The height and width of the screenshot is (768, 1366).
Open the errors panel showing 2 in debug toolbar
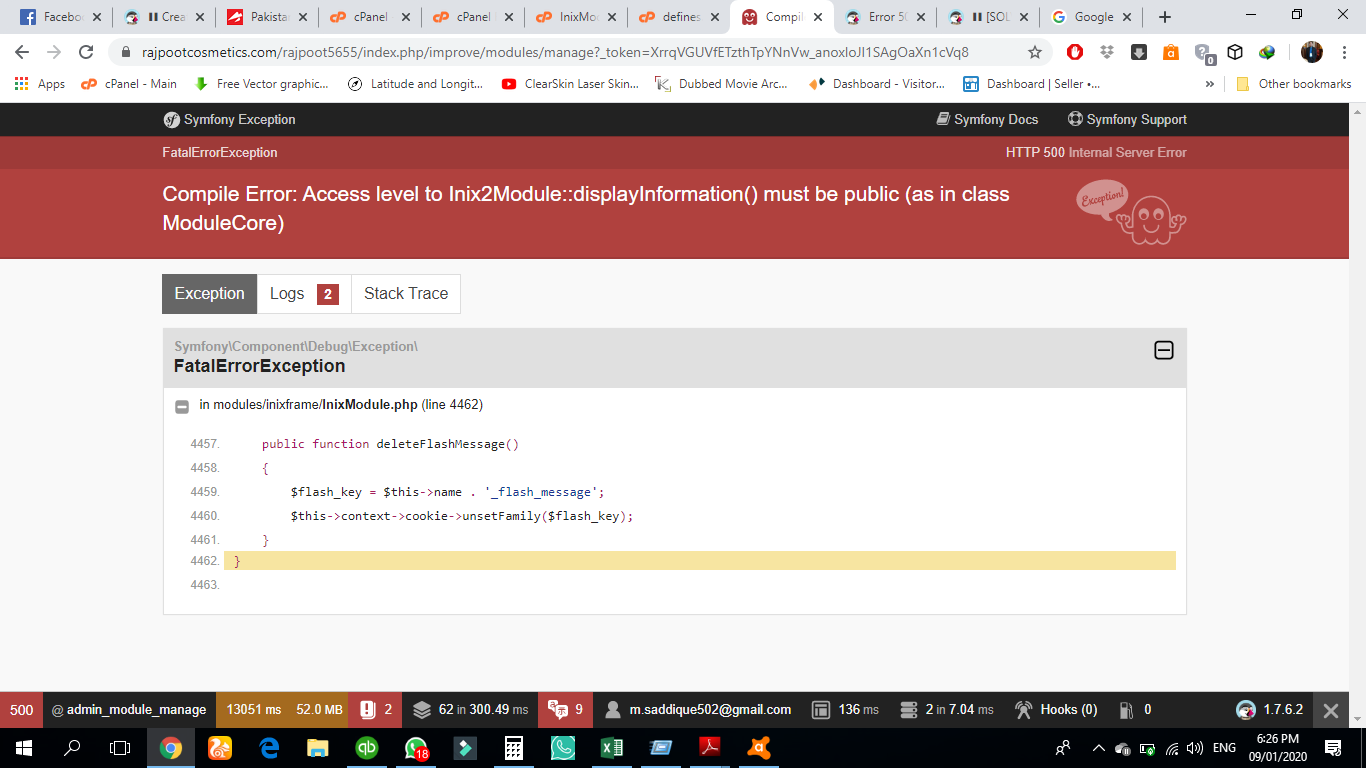tap(376, 710)
